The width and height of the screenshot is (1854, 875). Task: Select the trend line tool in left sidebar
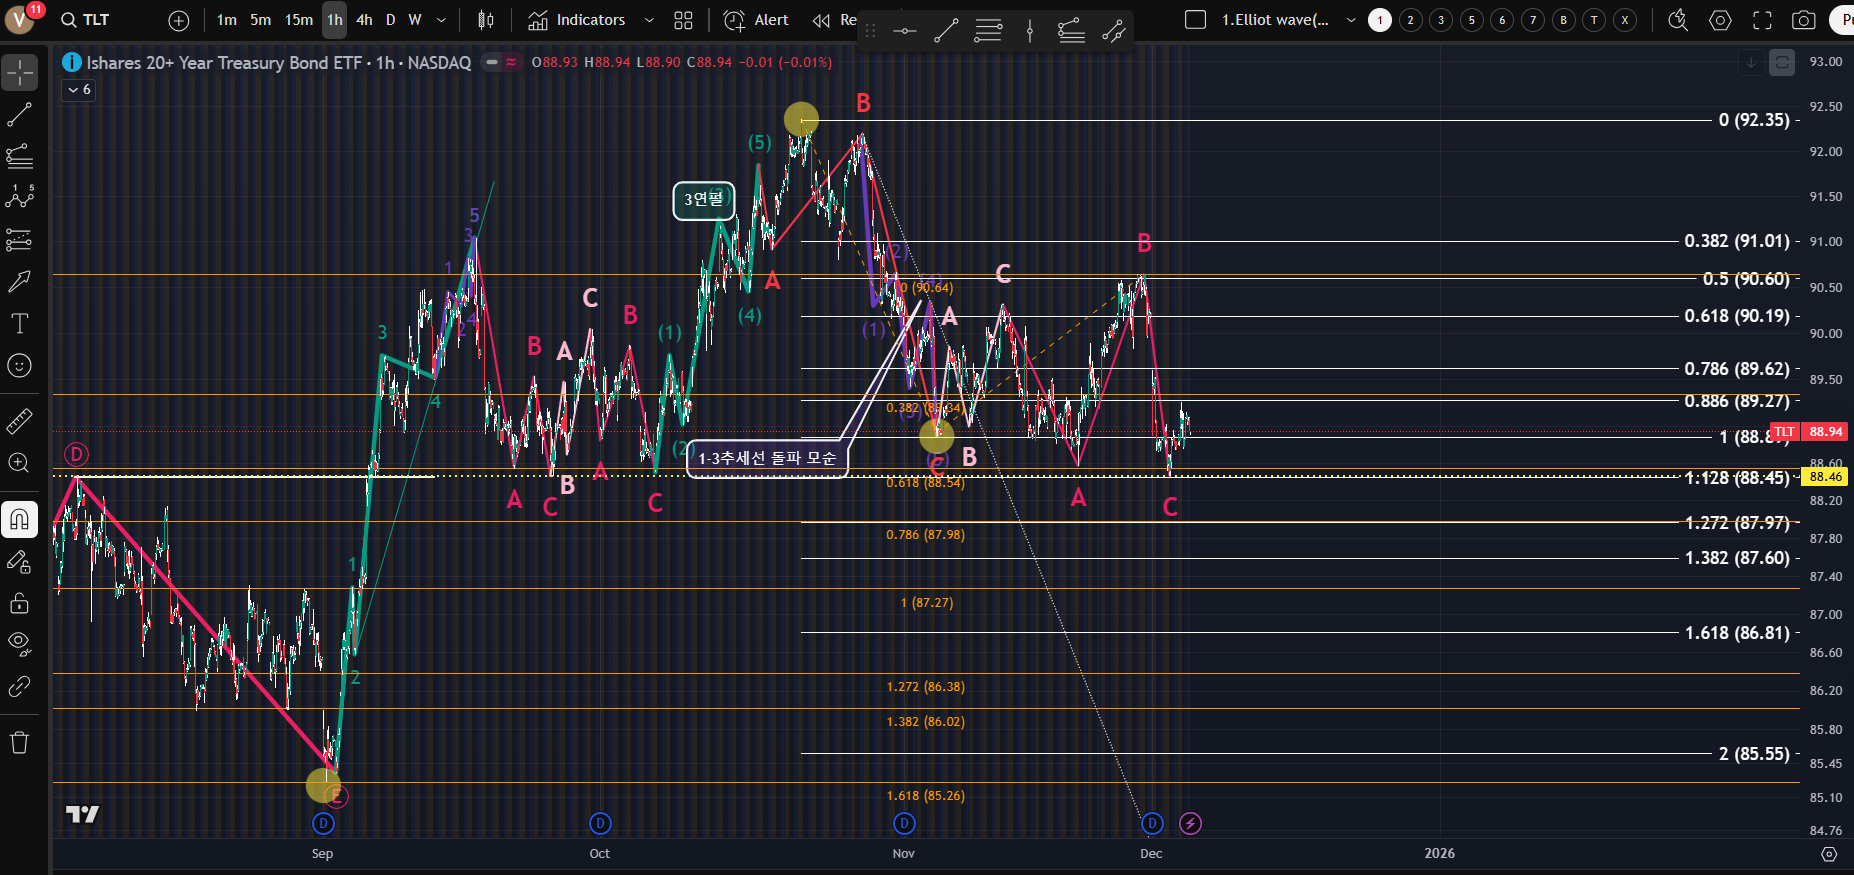point(20,115)
